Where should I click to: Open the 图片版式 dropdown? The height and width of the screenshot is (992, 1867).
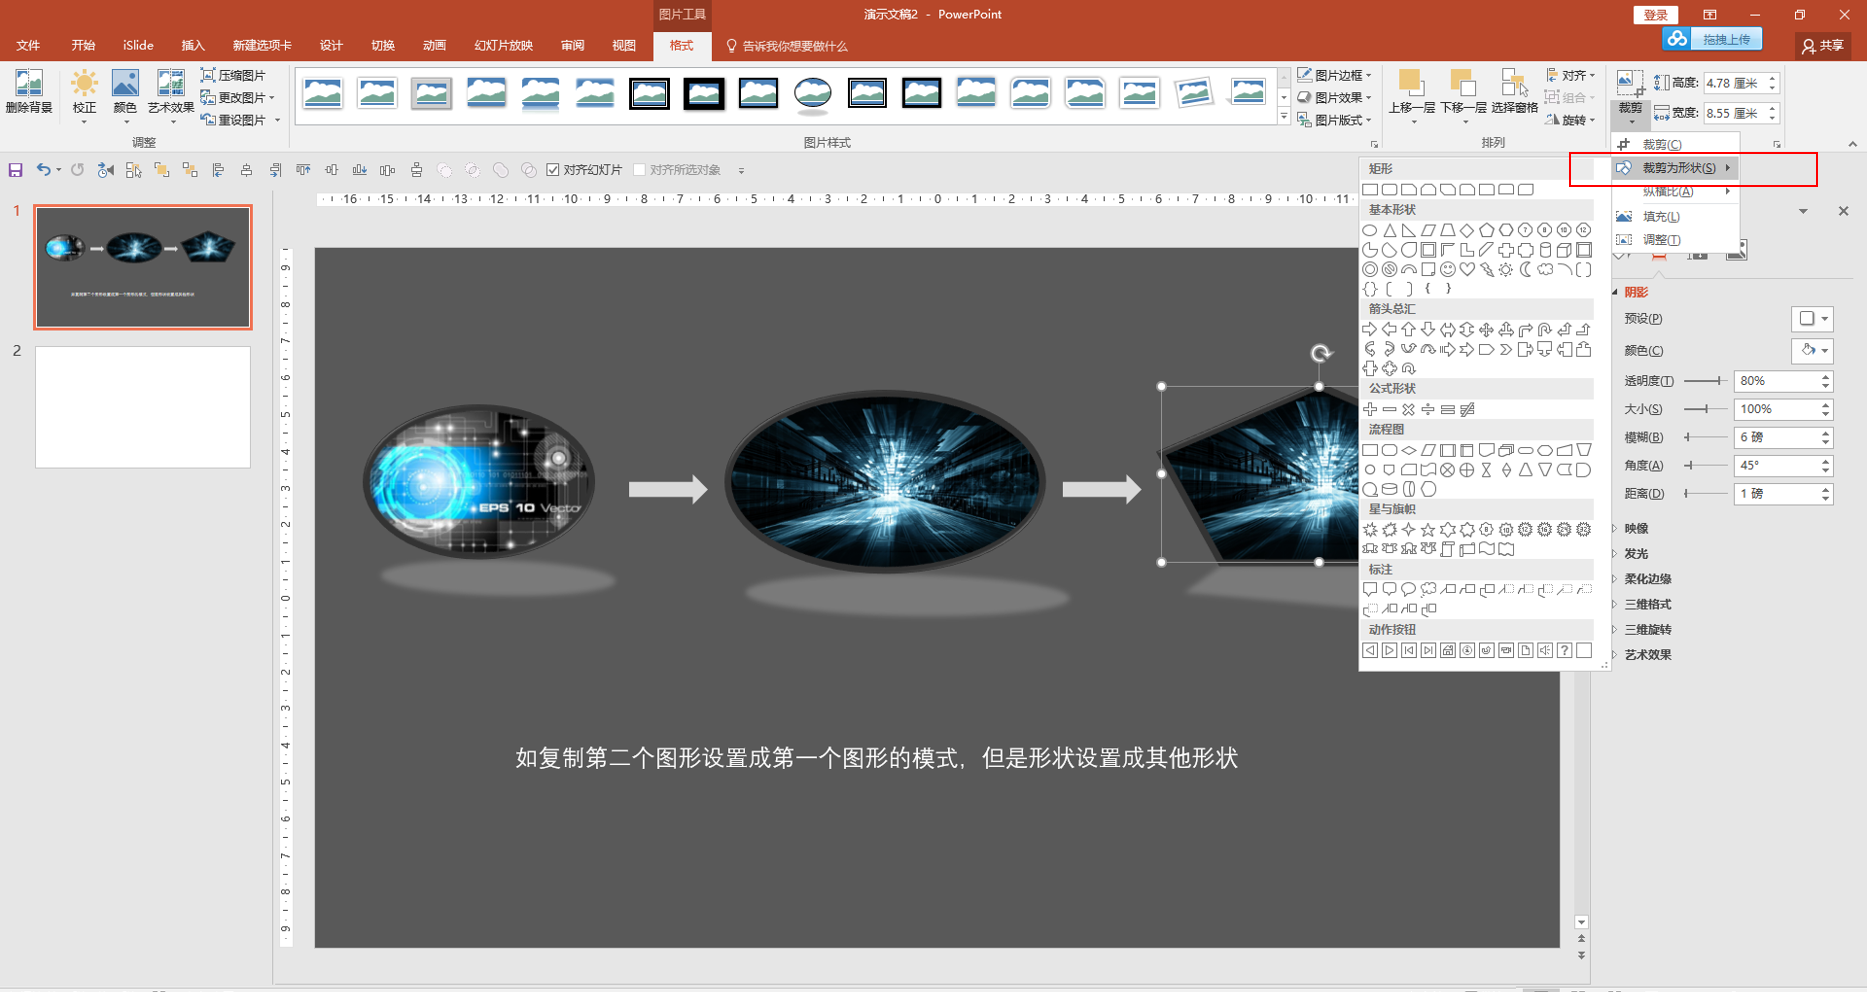[1335, 120]
